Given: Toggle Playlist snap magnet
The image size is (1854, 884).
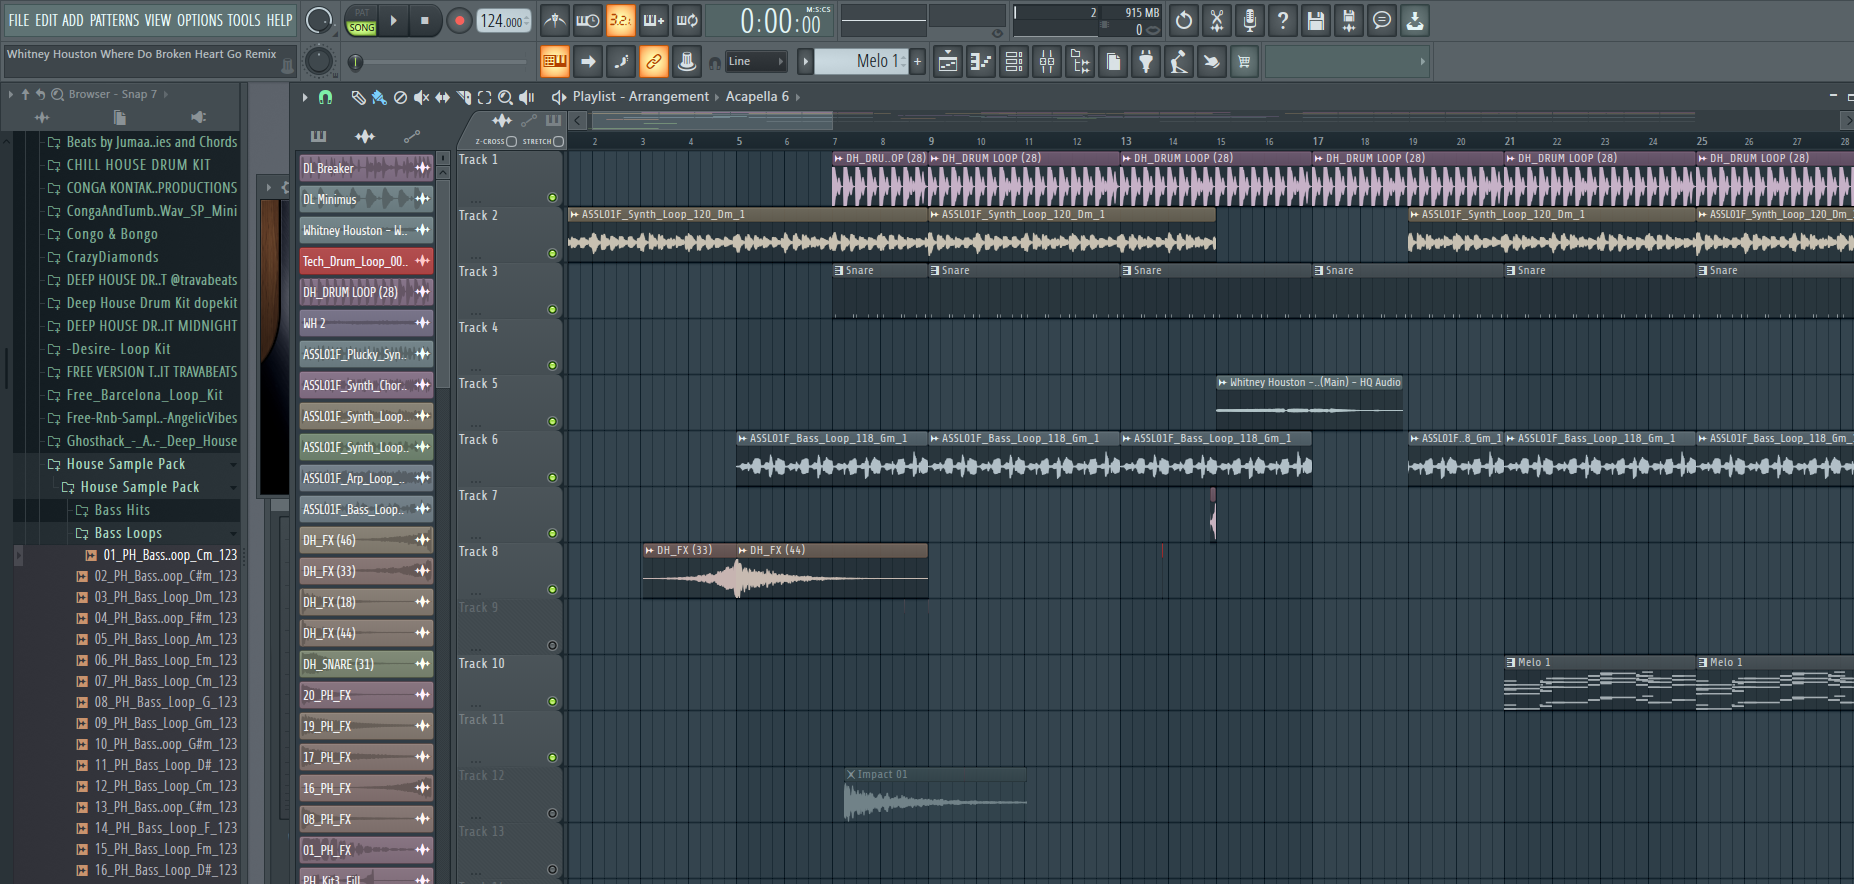Looking at the screenshot, I should [x=325, y=97].
